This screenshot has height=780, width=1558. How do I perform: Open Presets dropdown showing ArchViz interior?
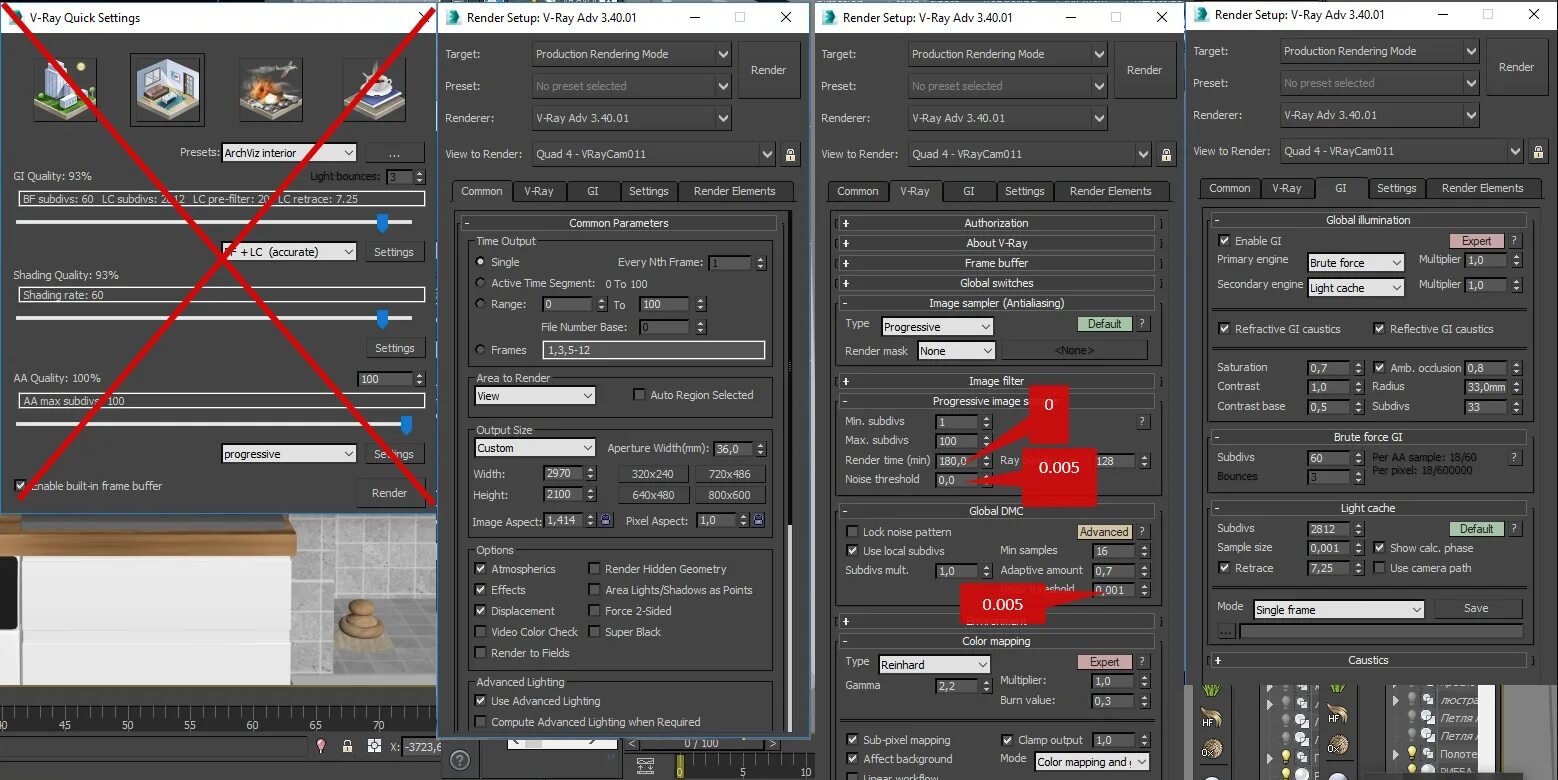[x=289, y=153]
